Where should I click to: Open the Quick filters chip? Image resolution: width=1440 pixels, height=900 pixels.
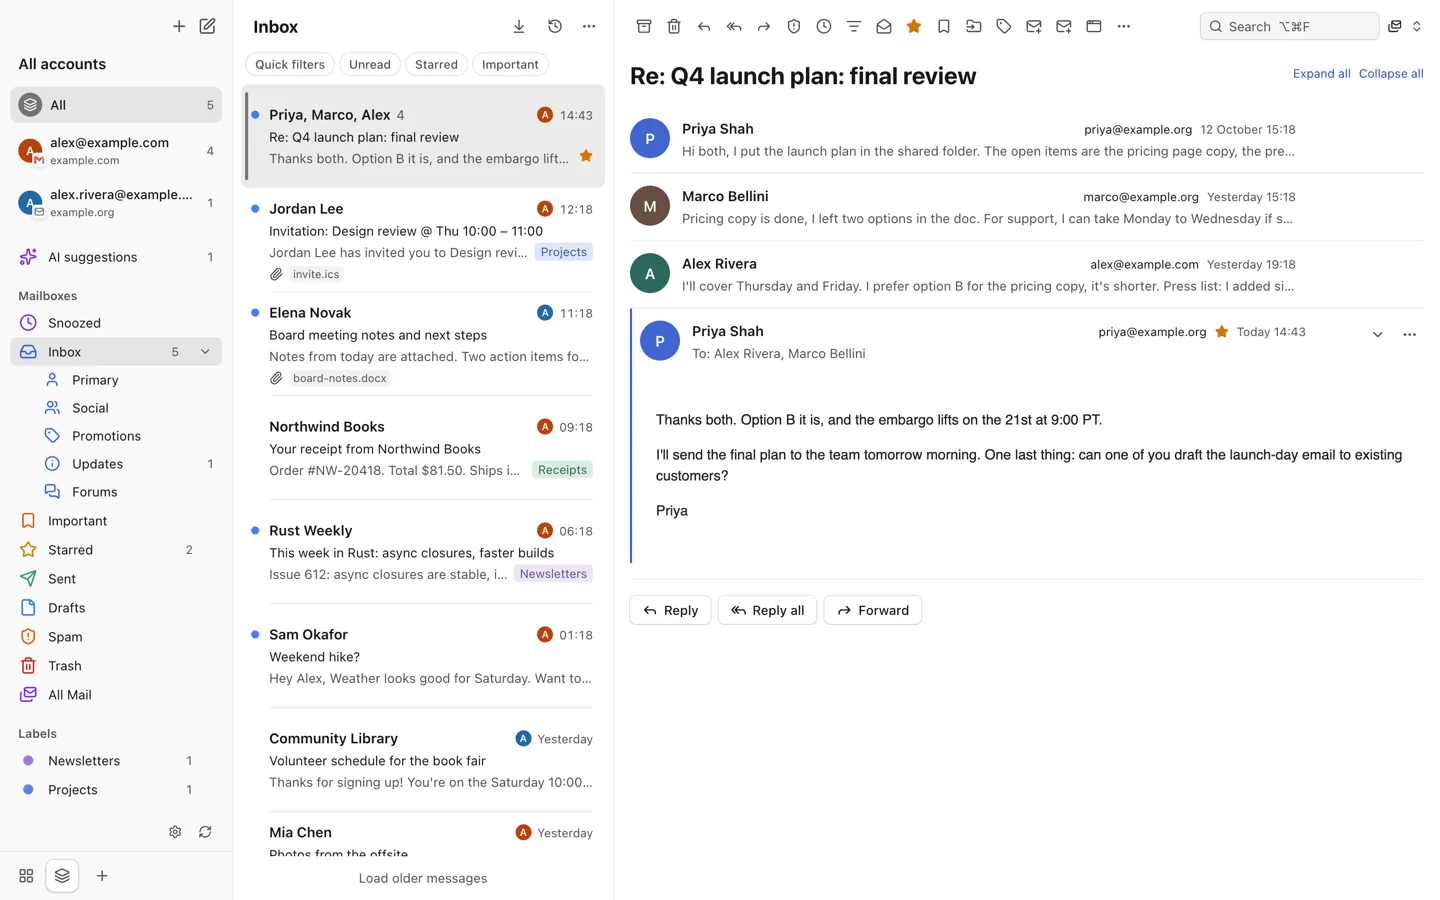pos(290,64)
